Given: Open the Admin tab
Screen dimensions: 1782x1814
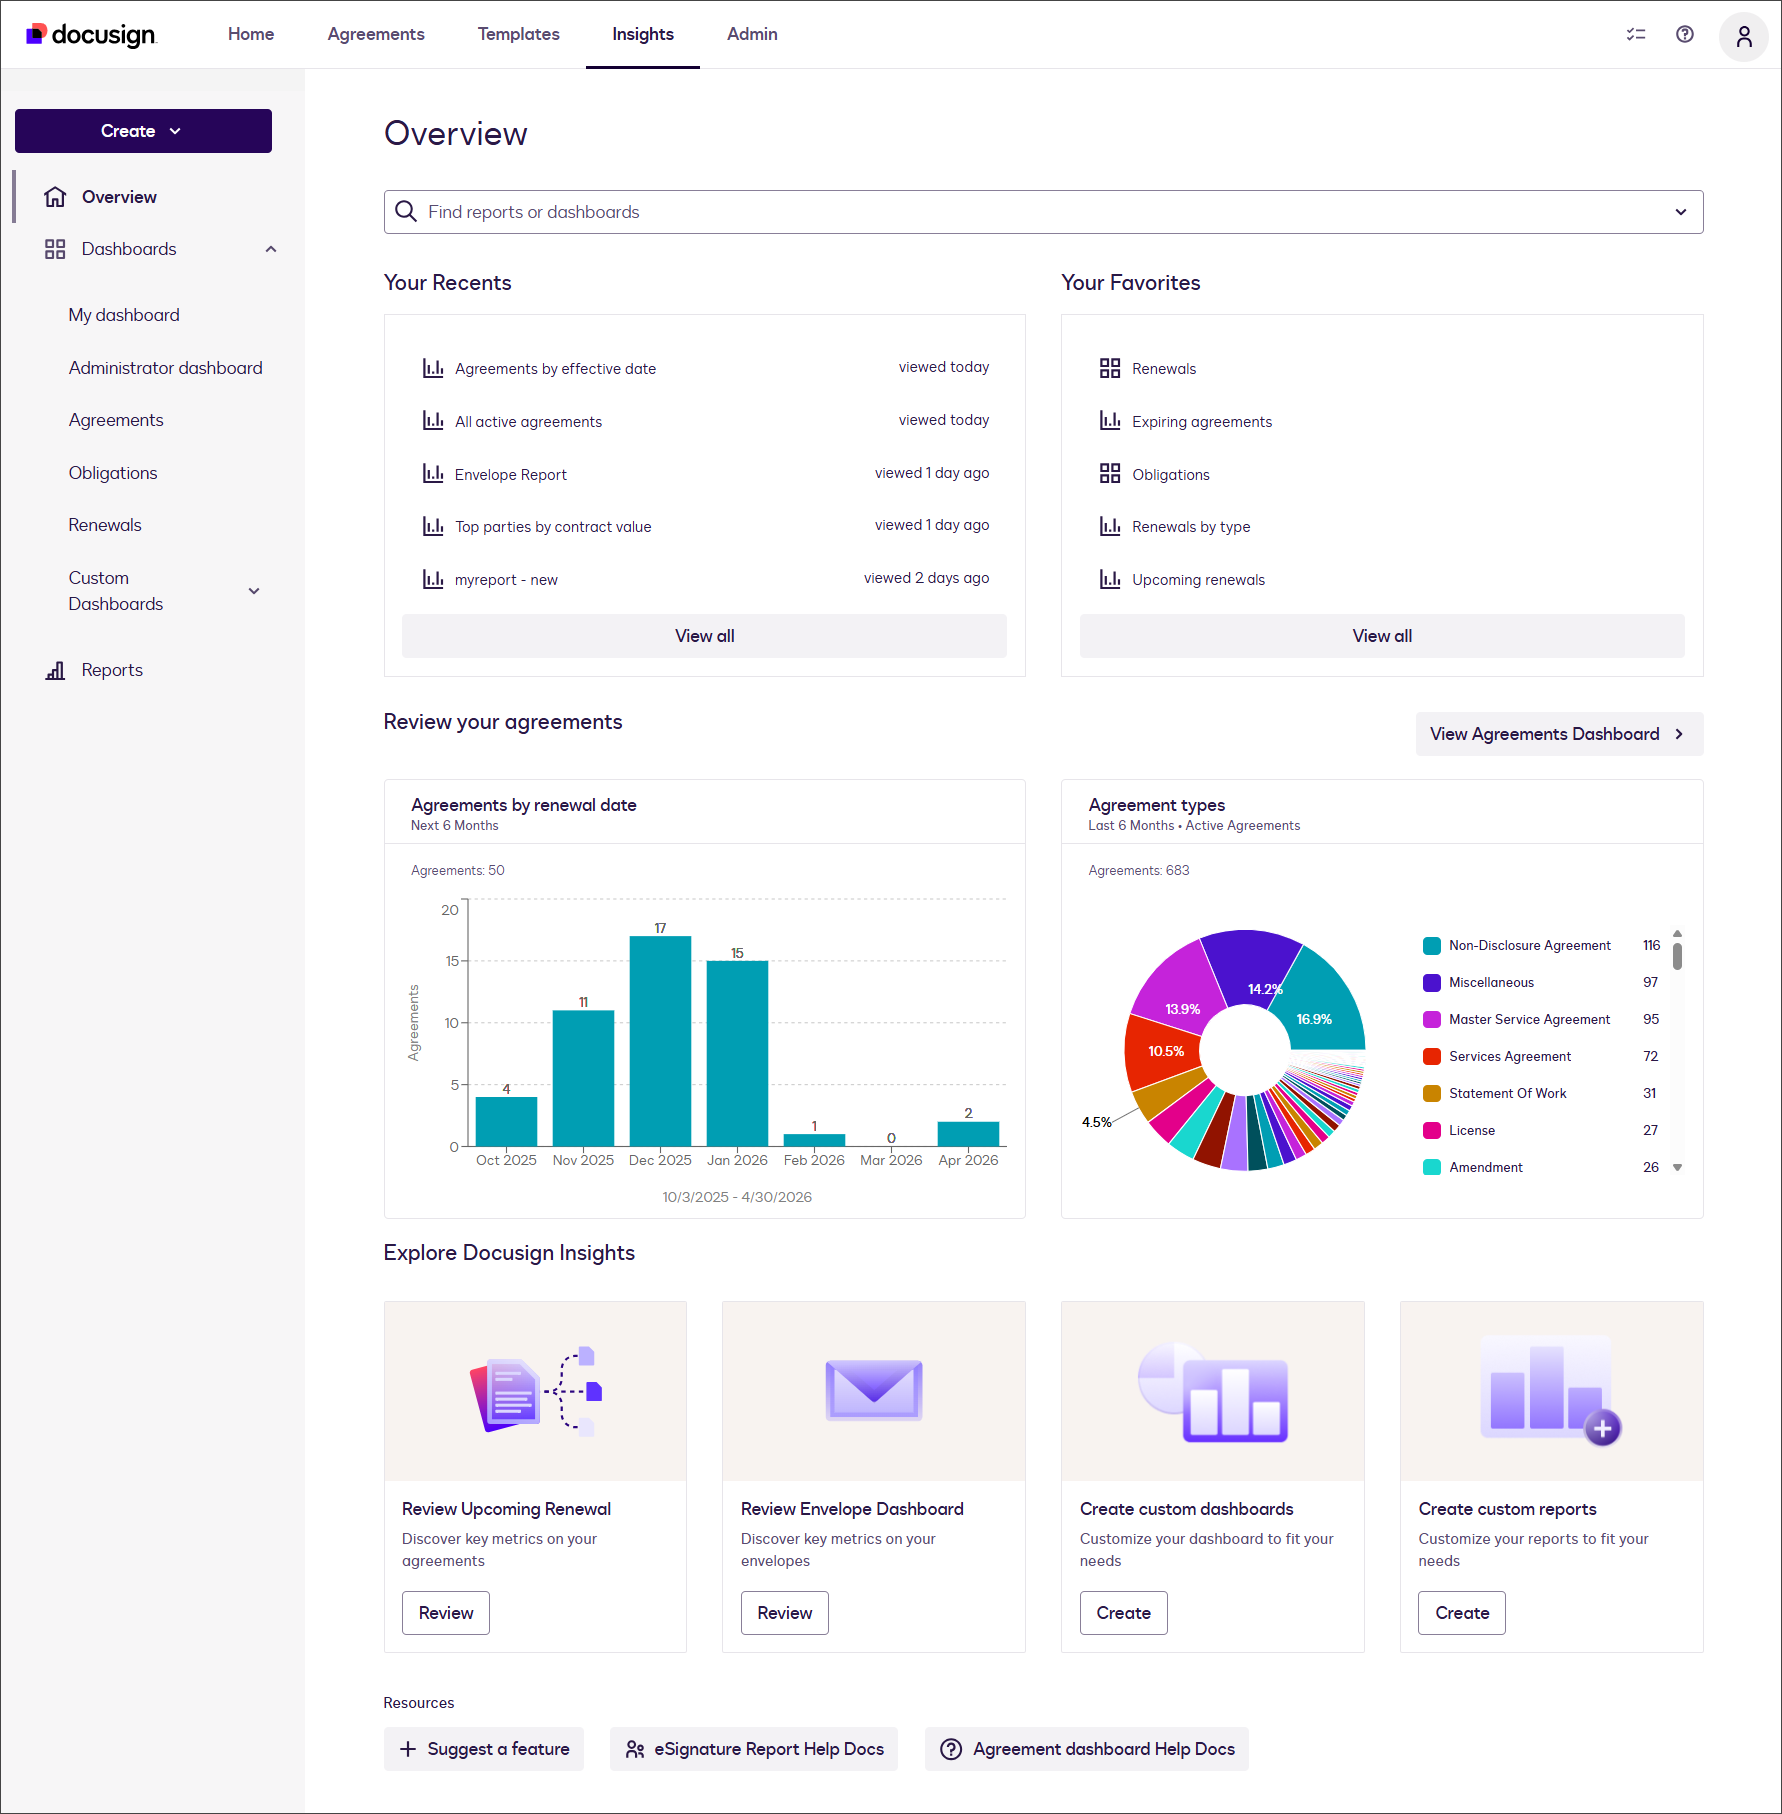Looking at the screenshot, I should [x=752, y=34].
